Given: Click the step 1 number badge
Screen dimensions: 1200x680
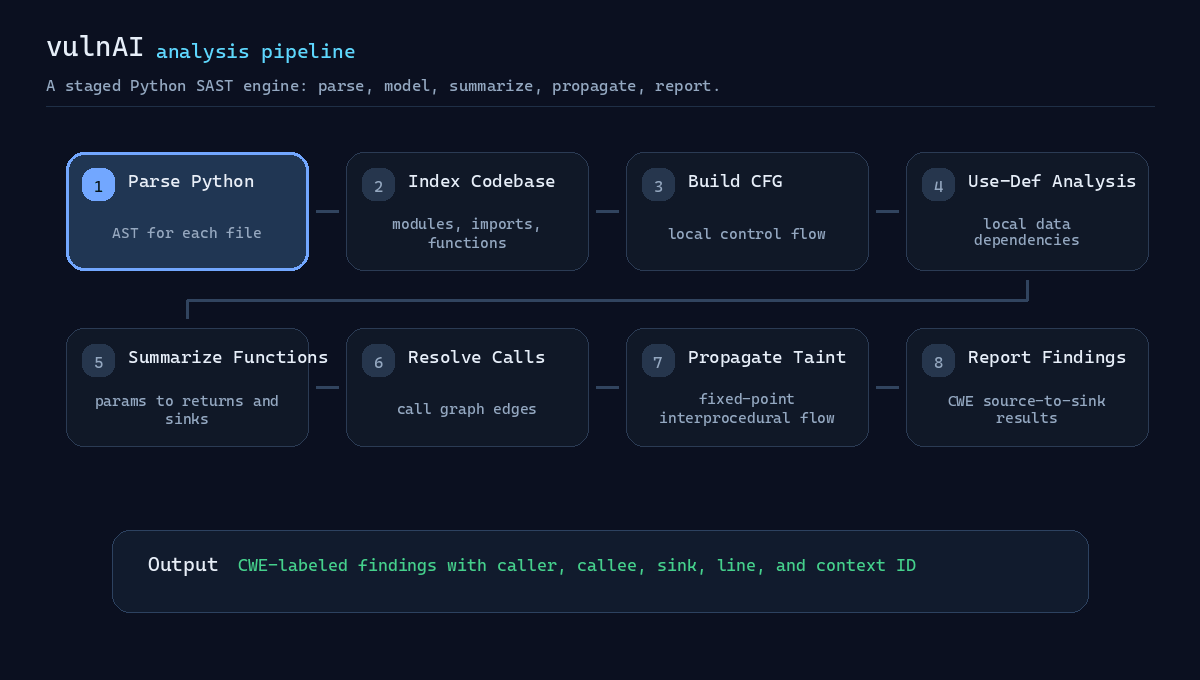Looking at the screenshot, I should [98, 185].
